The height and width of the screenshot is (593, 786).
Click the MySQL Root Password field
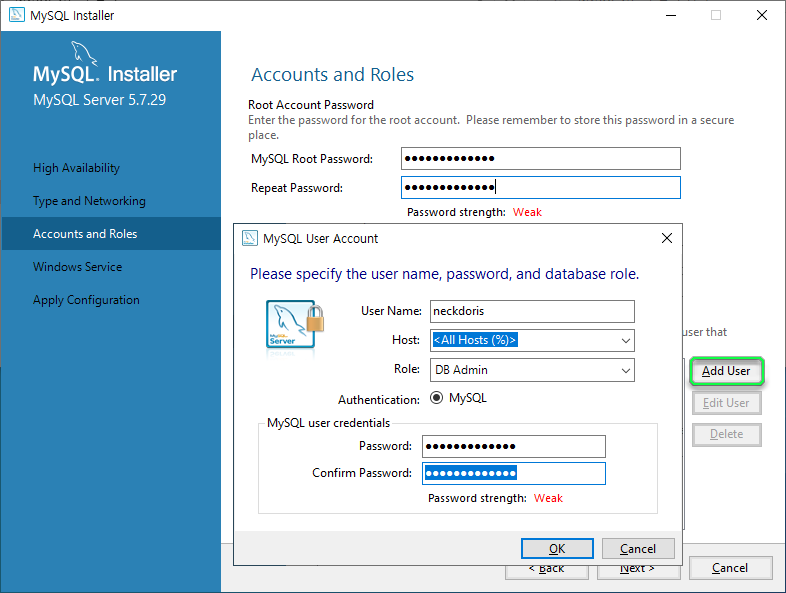point(540,158)
